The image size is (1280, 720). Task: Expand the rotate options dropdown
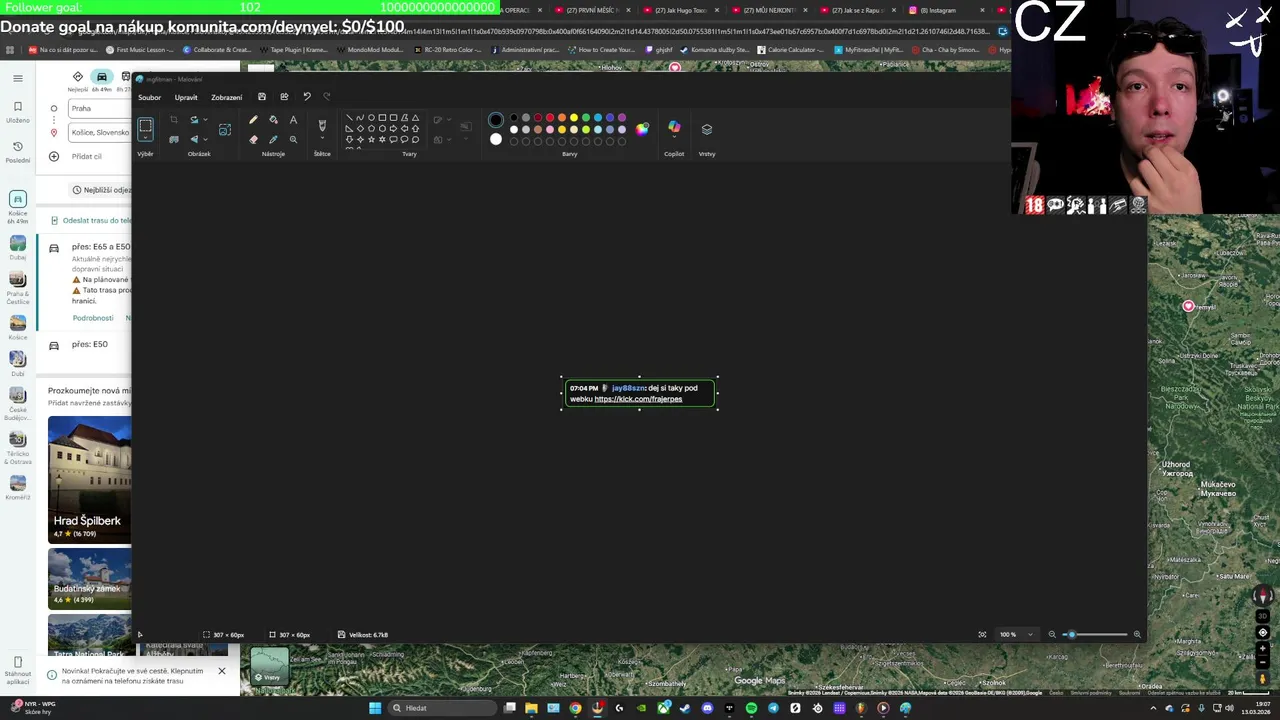205,119
